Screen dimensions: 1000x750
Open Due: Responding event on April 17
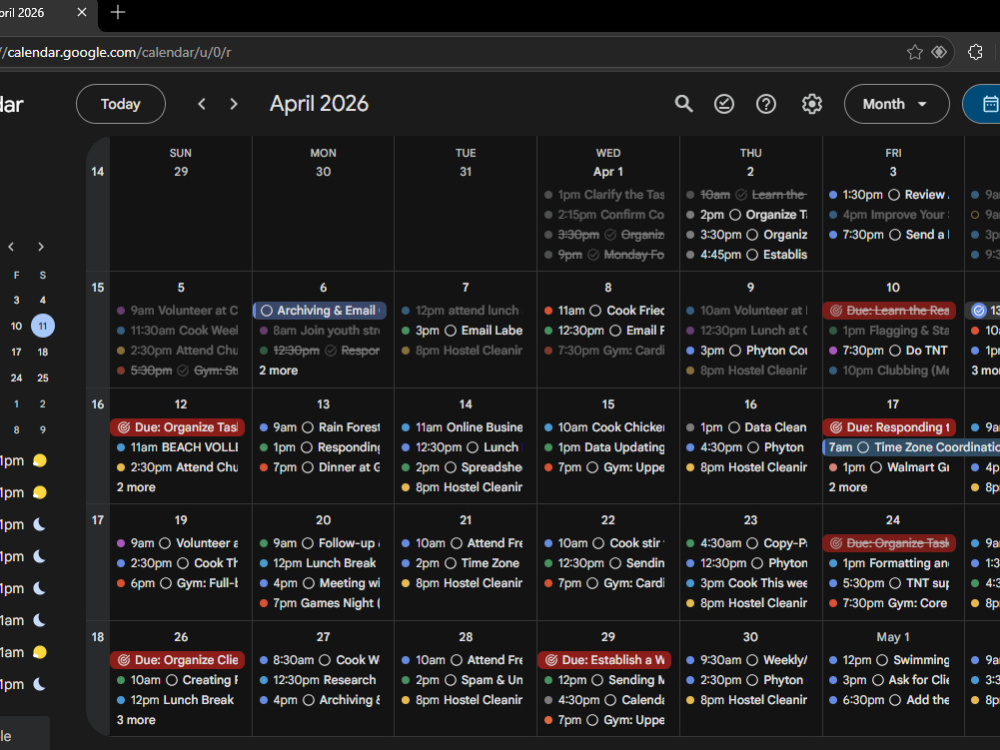[x=890, y=427]
